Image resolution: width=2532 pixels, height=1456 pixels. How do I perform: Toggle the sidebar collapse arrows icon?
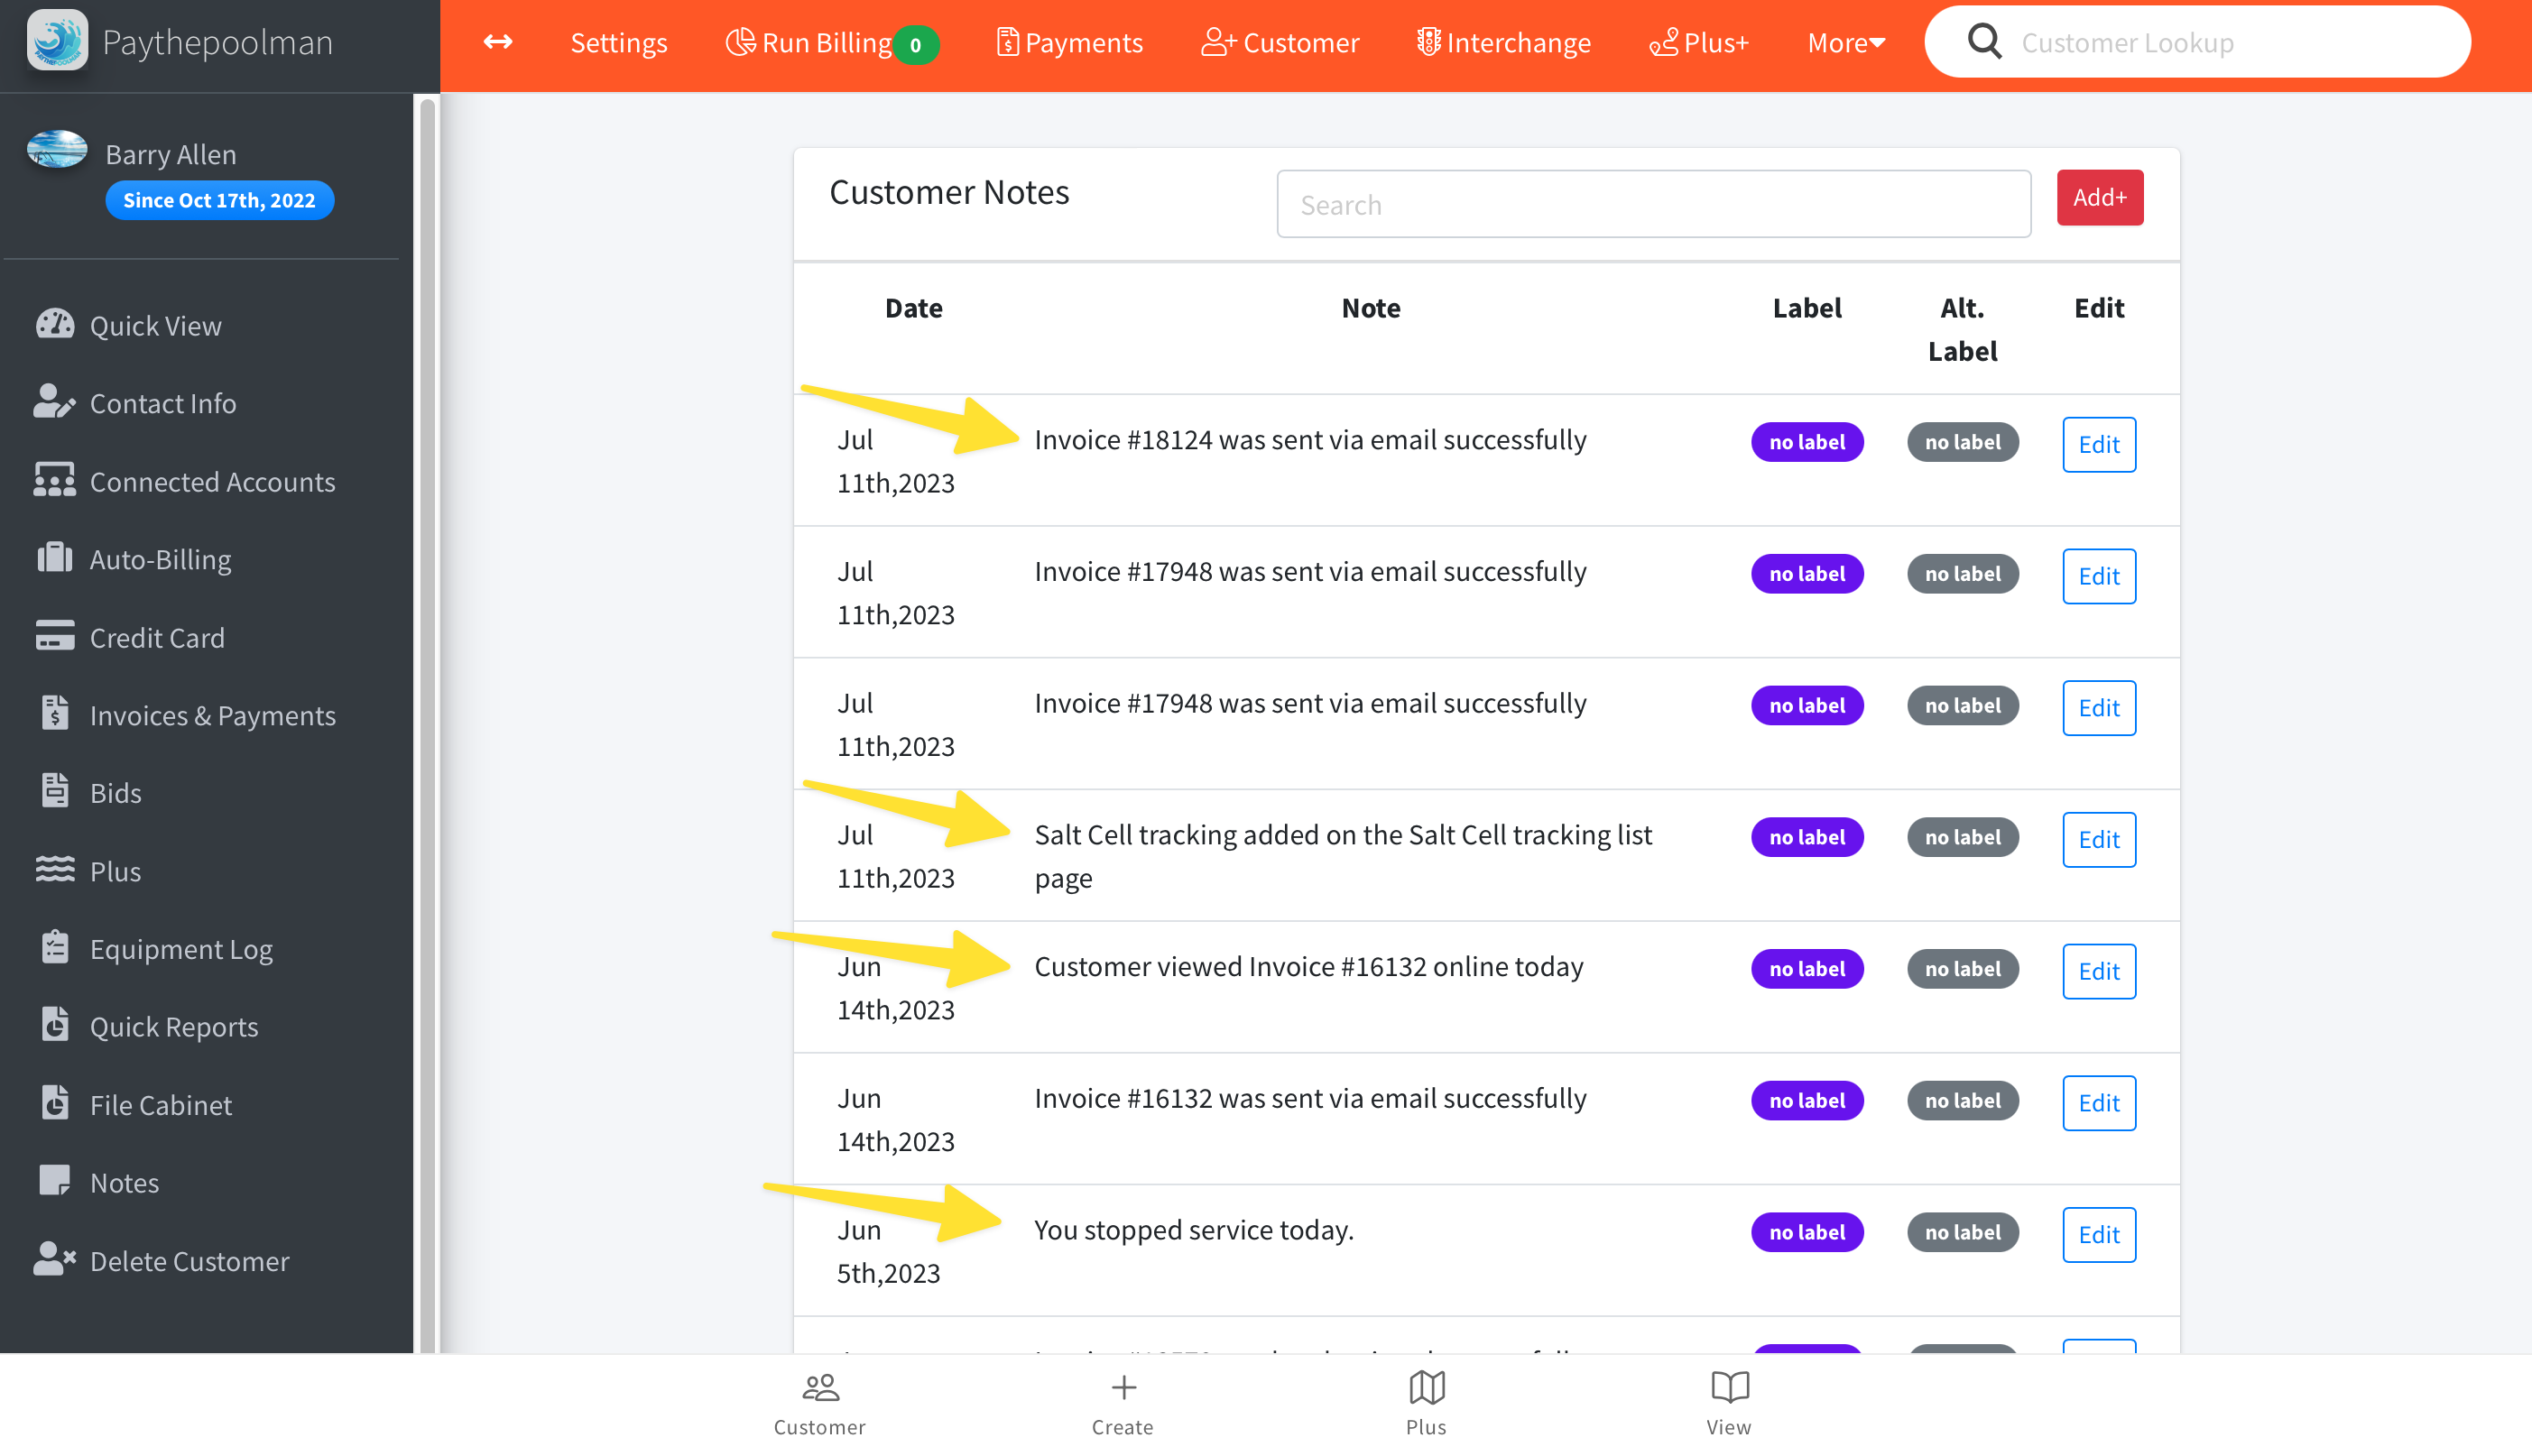tap(498, 42)
